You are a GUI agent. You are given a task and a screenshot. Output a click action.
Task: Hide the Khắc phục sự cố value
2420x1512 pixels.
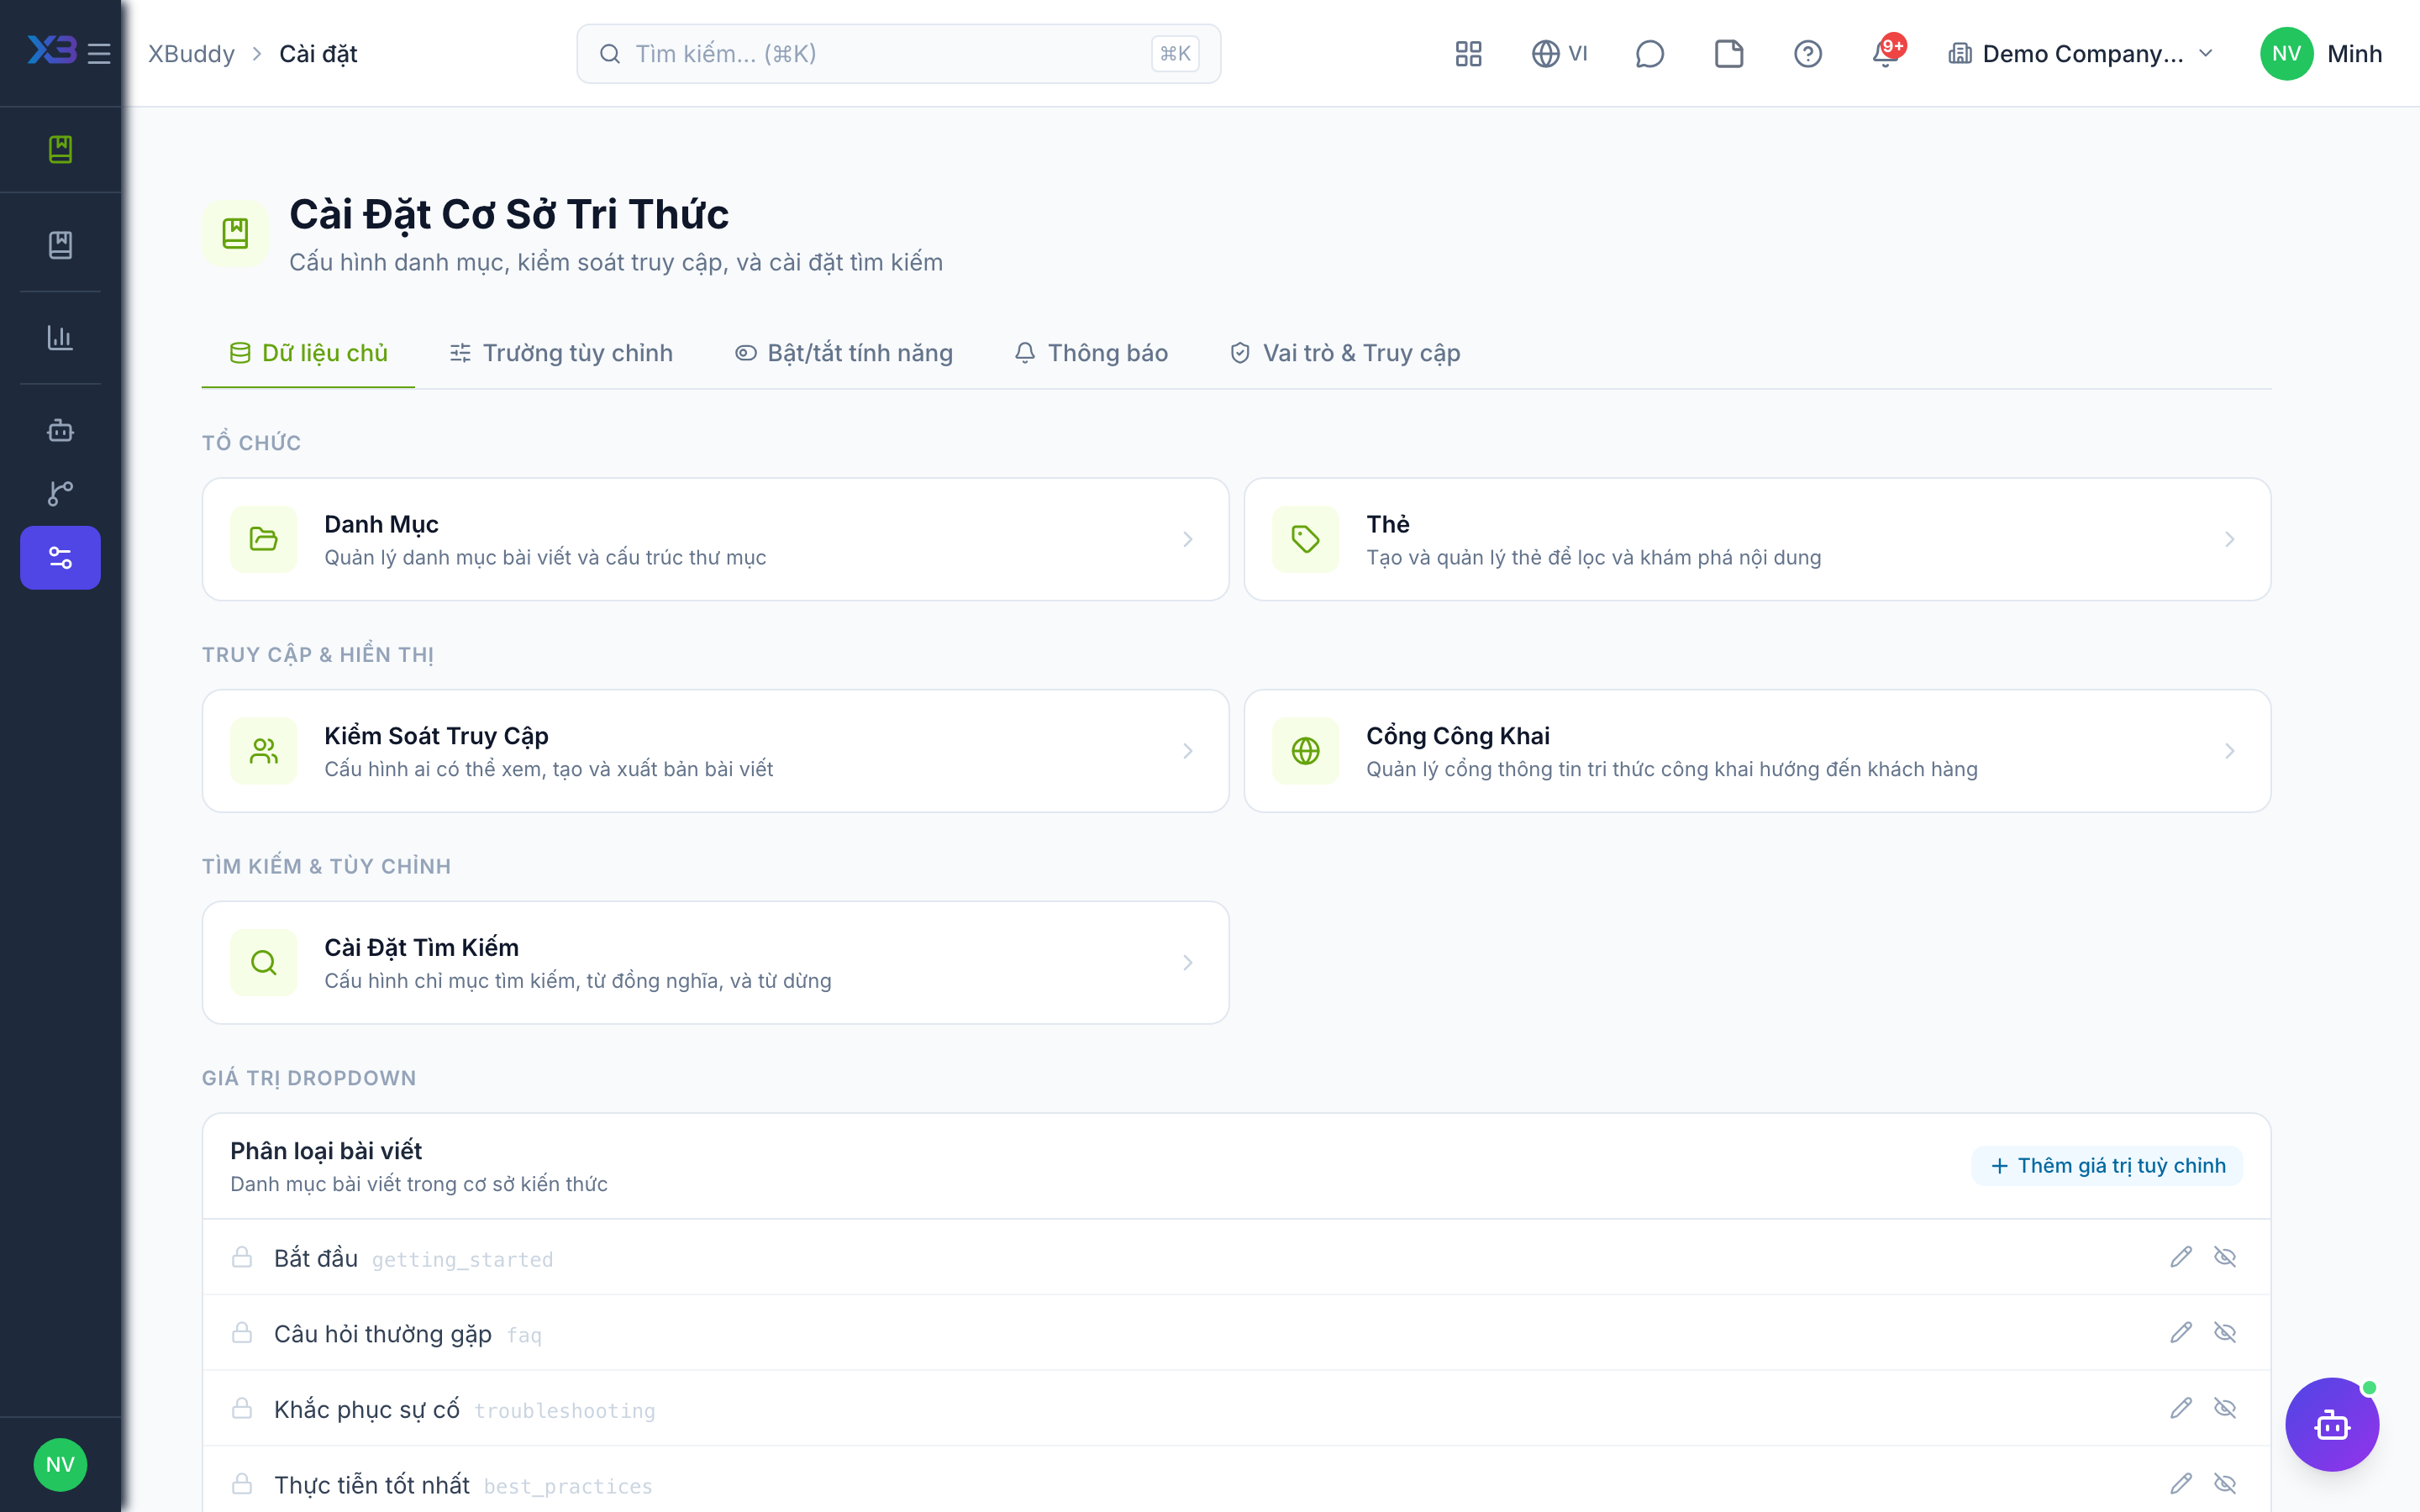(x=2225, y=1408)
